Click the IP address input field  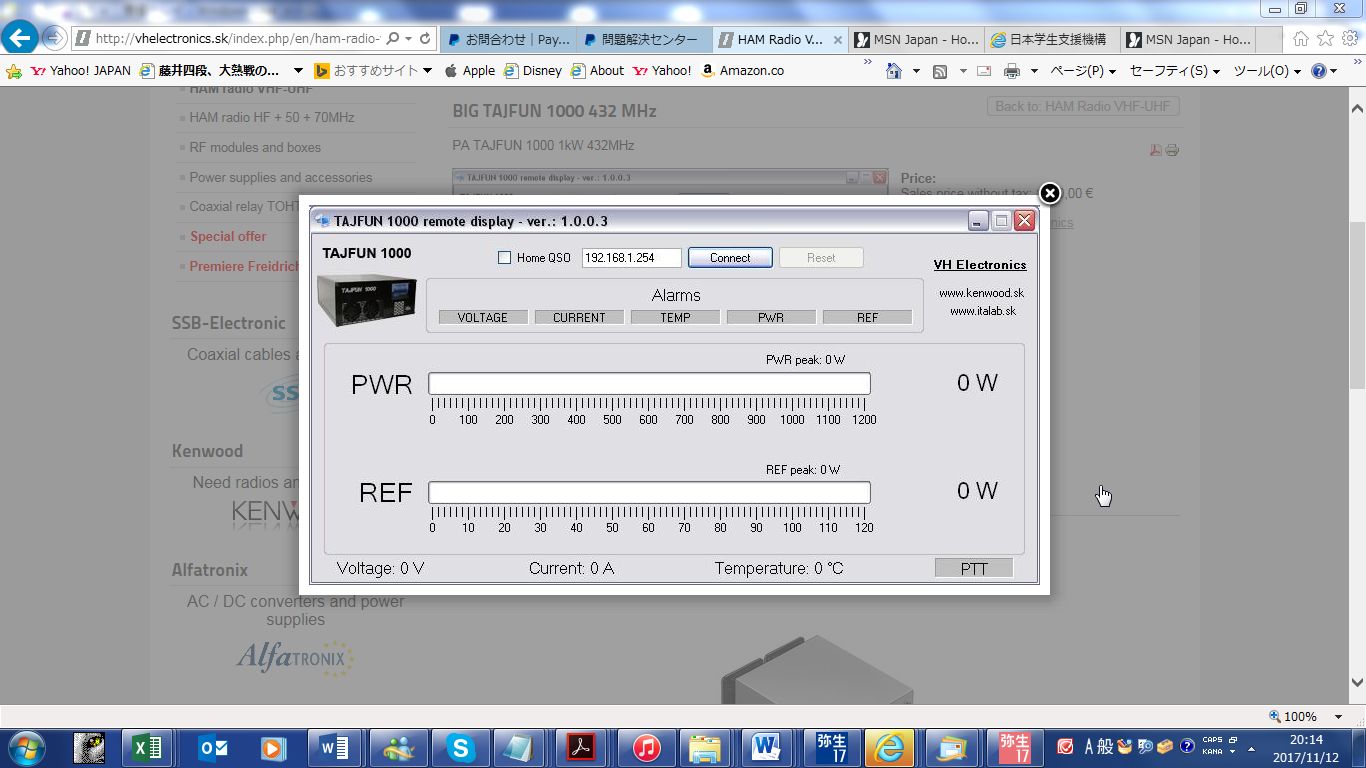coord(631,258)
